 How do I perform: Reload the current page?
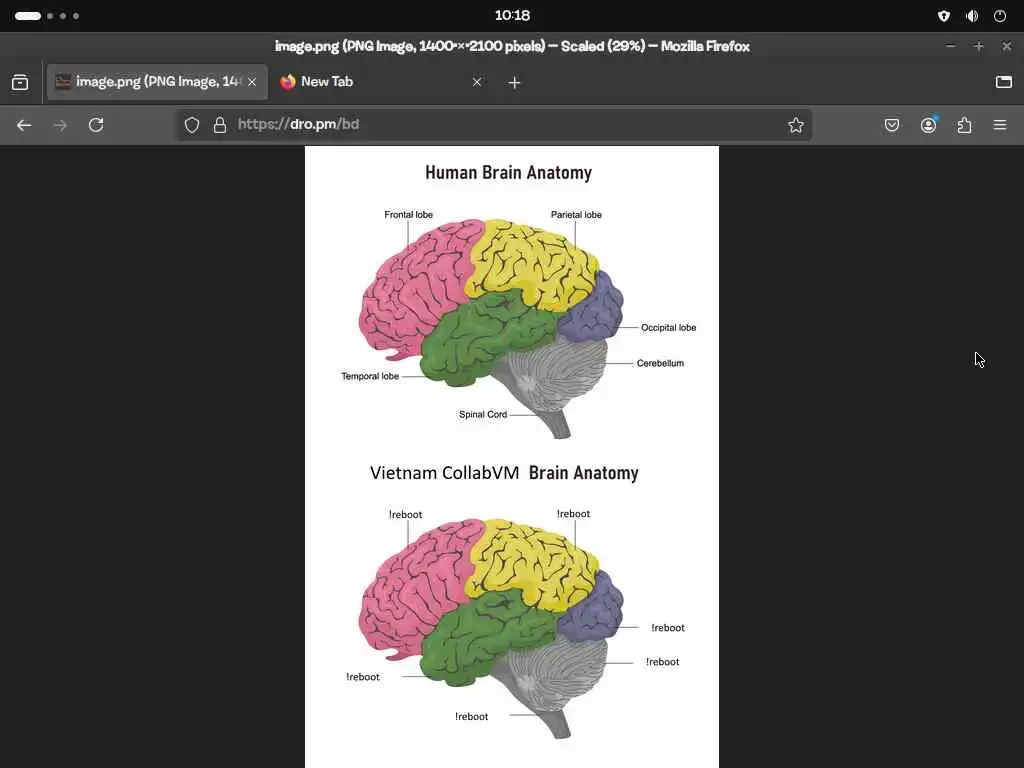click(x=96, y=125)
